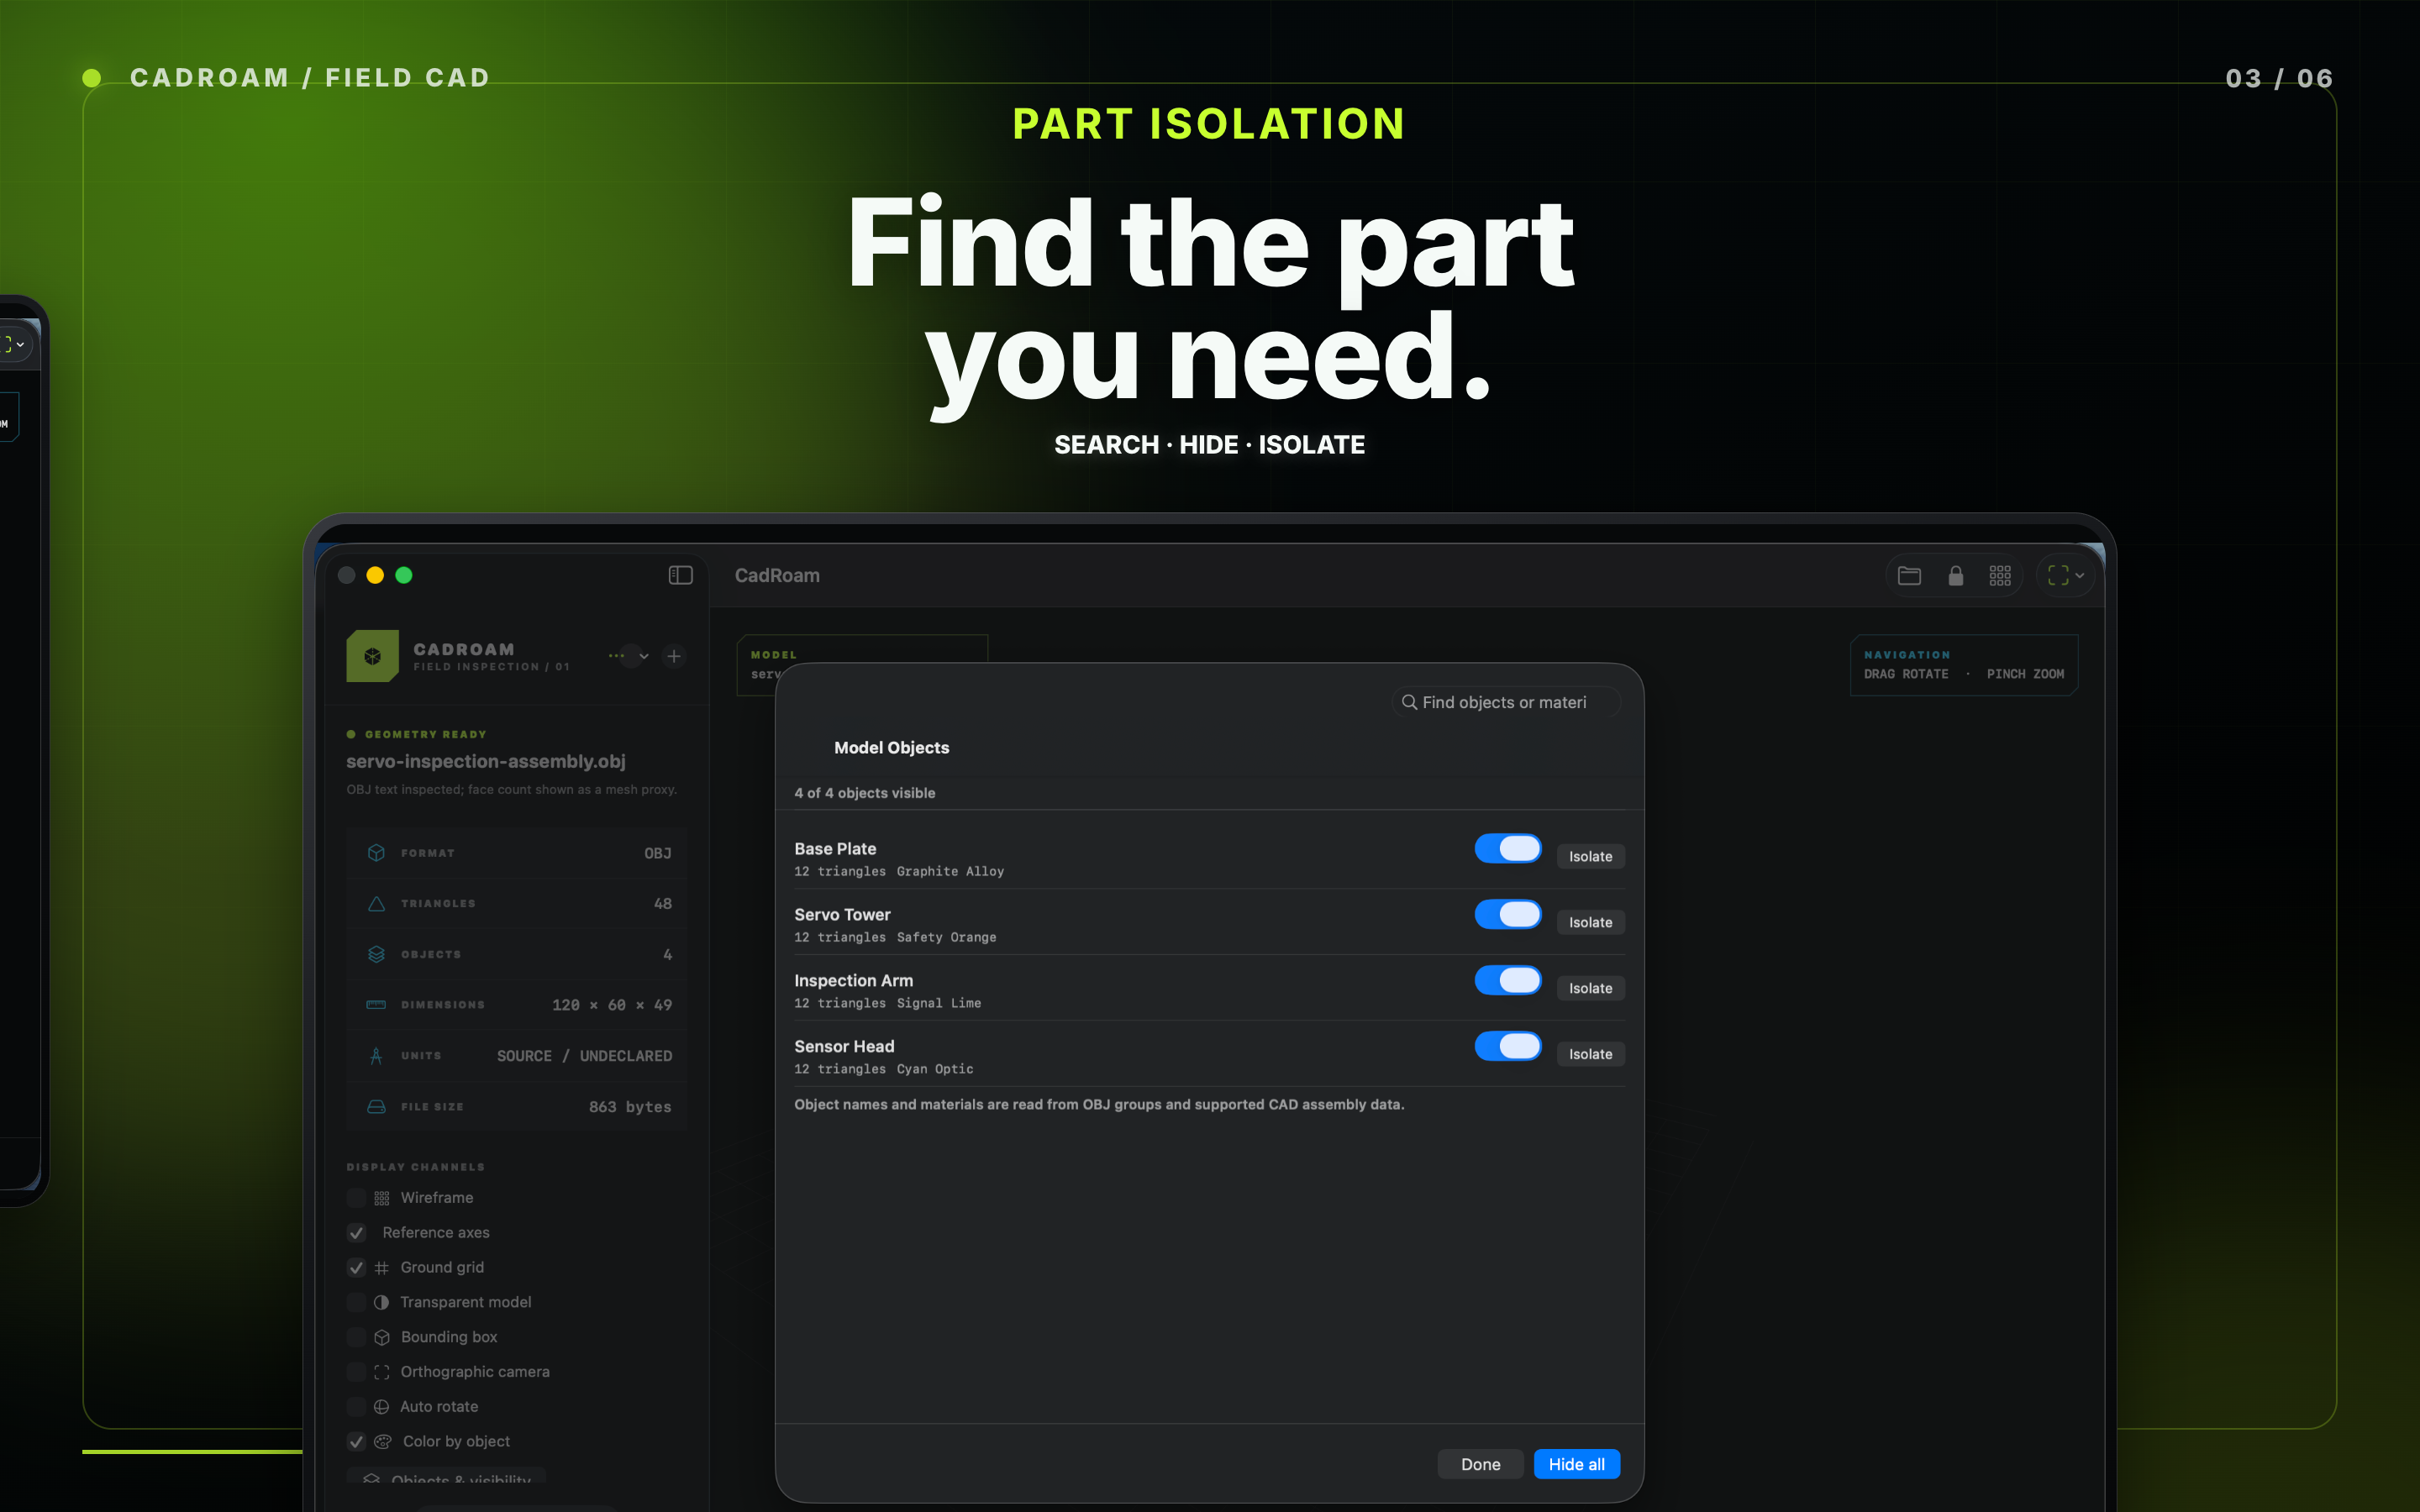Image resolution: width=2420 pixels, height=1512 pixels.
Task: Click the Servo Tower row name
Action: tap(842, 915)
